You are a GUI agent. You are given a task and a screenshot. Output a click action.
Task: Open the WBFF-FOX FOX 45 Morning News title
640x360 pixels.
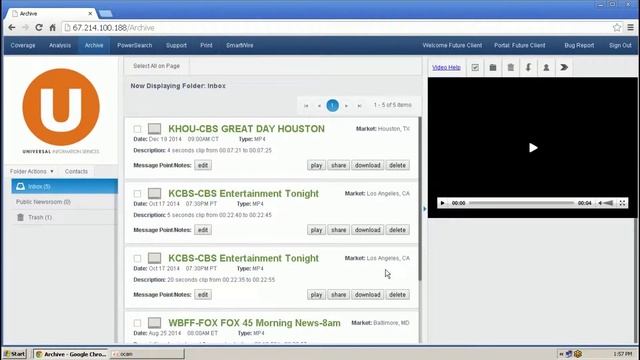(x=254, y=323)
